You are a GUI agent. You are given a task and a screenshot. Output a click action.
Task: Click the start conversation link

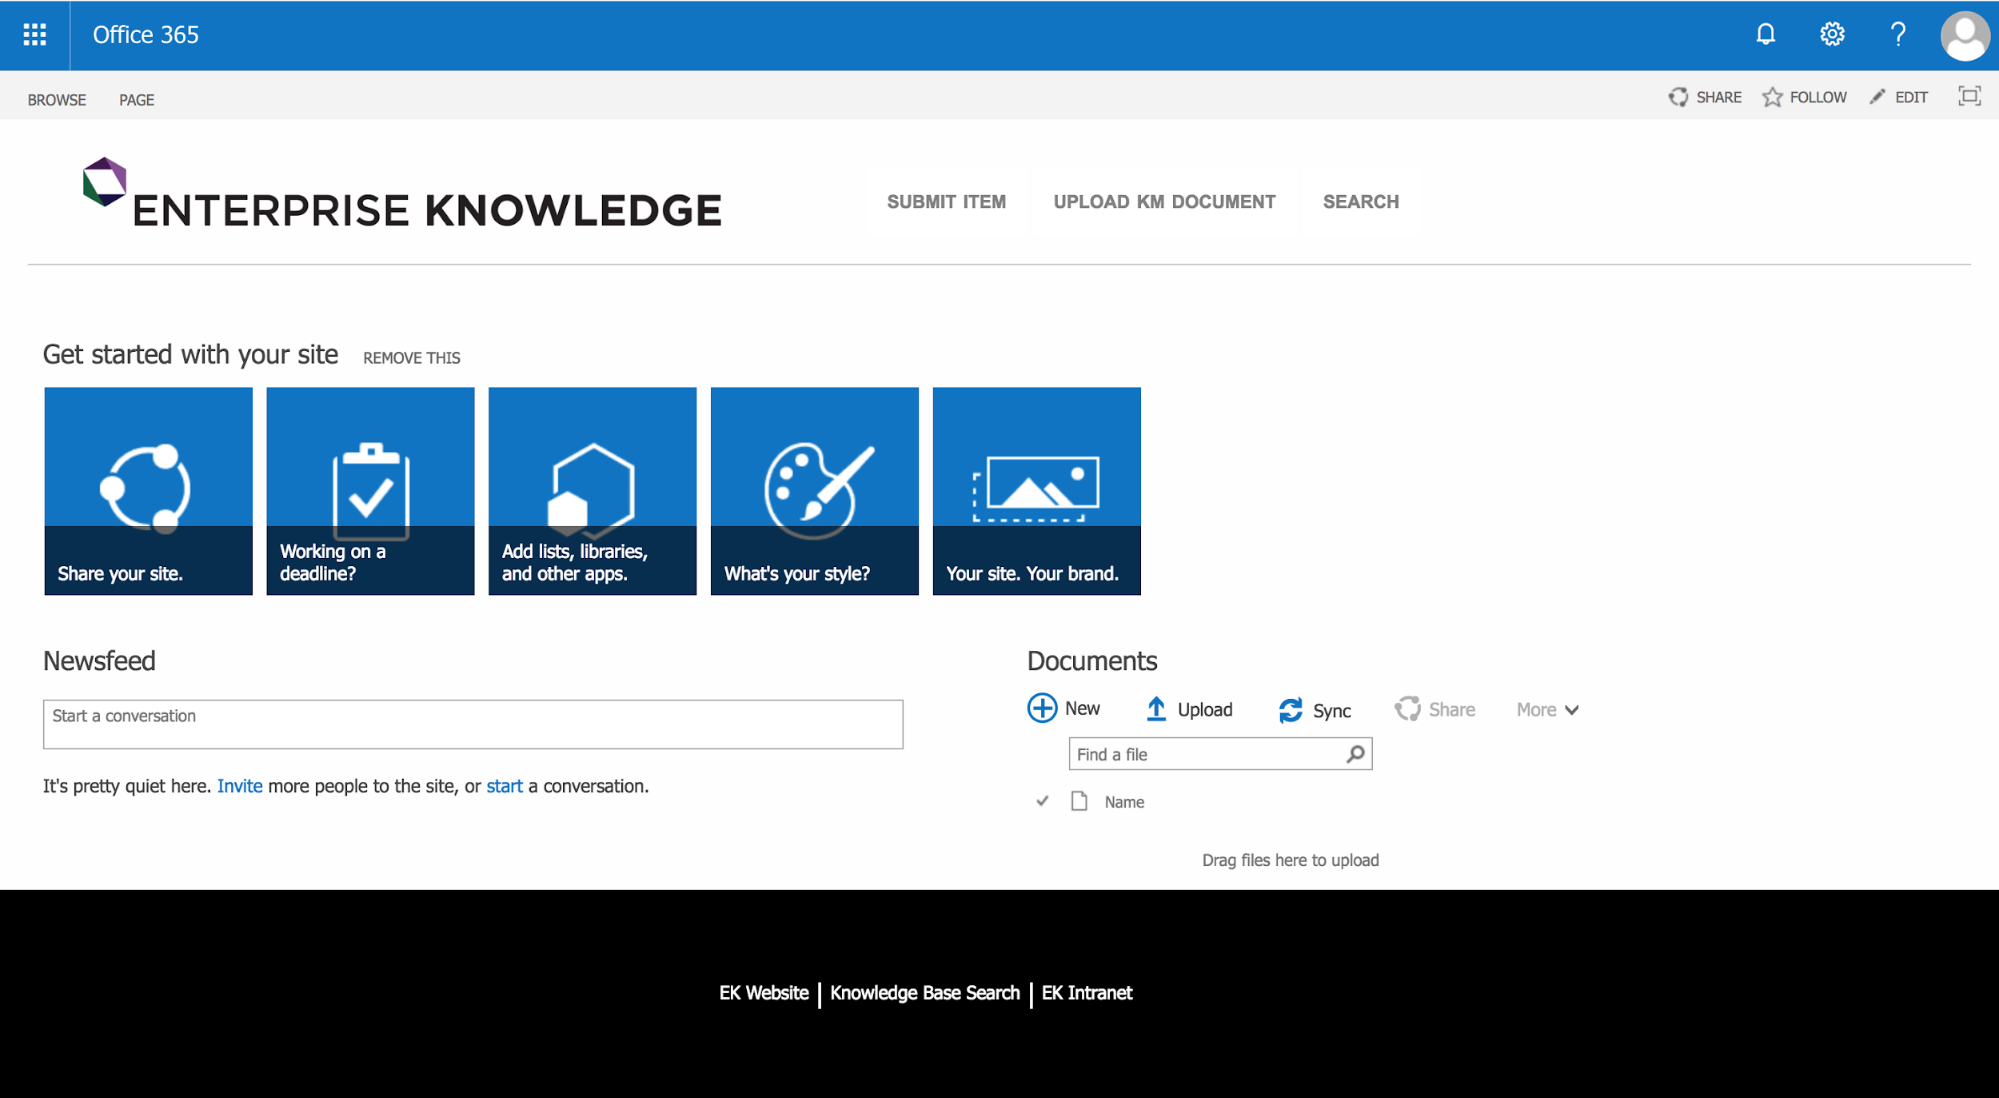(504, 786)
